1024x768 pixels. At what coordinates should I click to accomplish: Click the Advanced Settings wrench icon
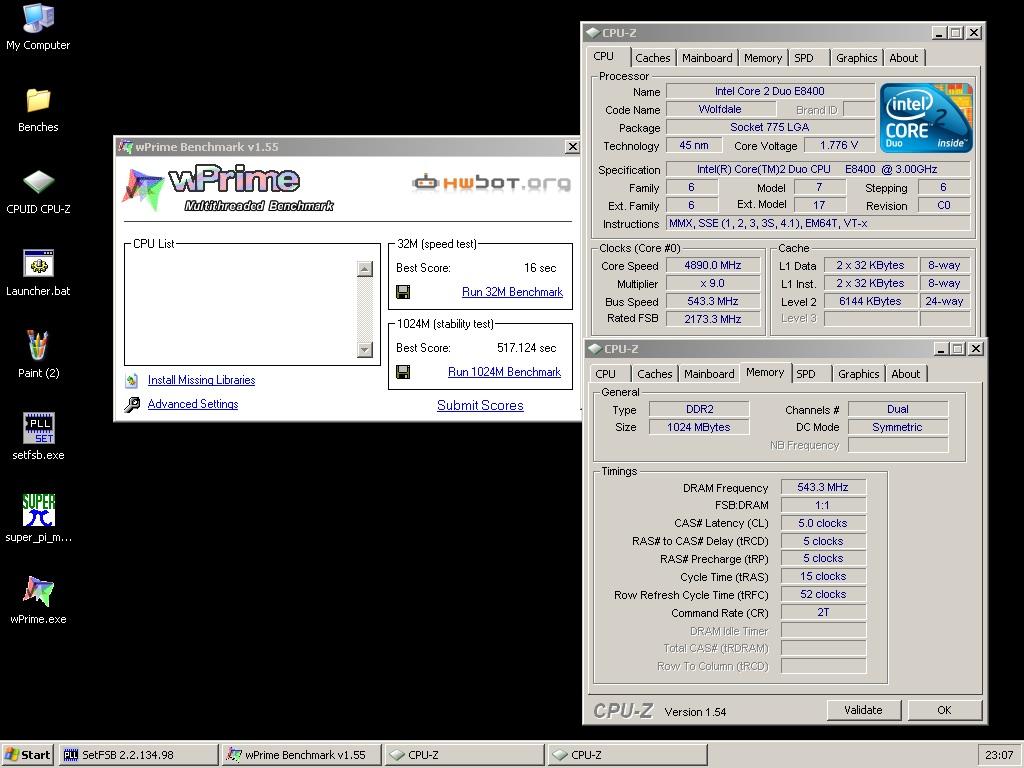[x=132, y=404]
